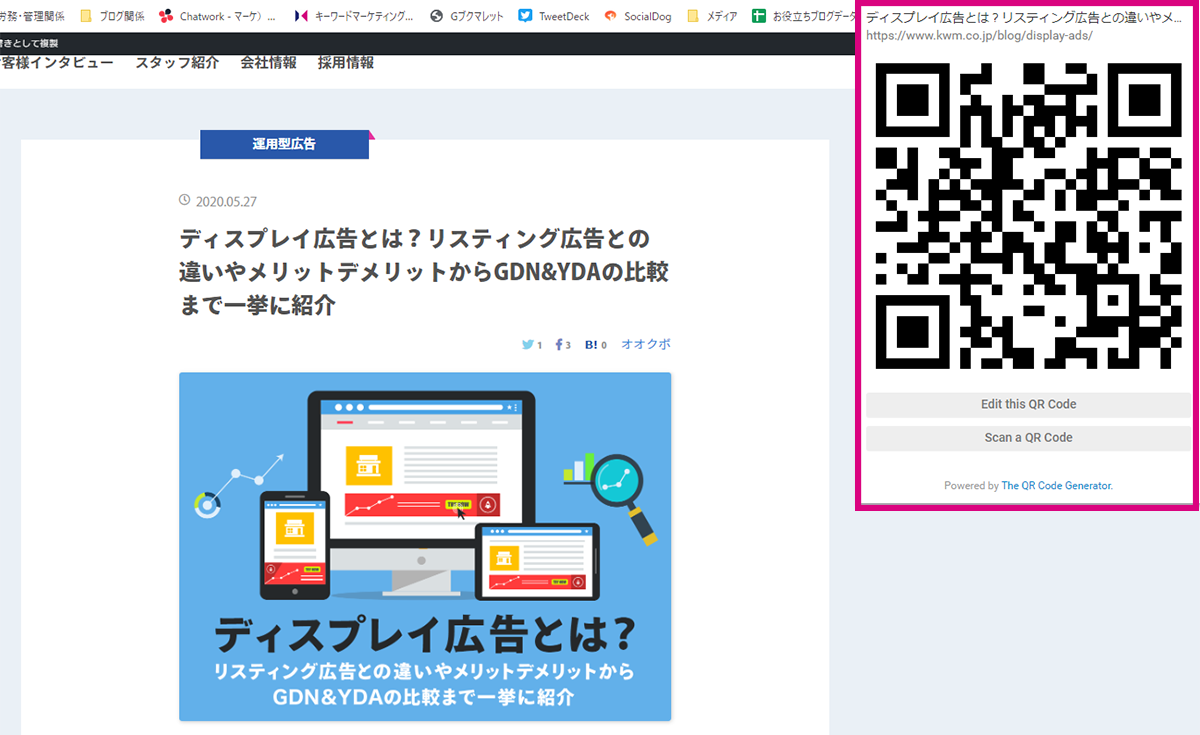Image resolution: width=1200 pixels, height=735 pixels.
Task: Click the 2020.05.27 publish date
Action: coord(227,200)
